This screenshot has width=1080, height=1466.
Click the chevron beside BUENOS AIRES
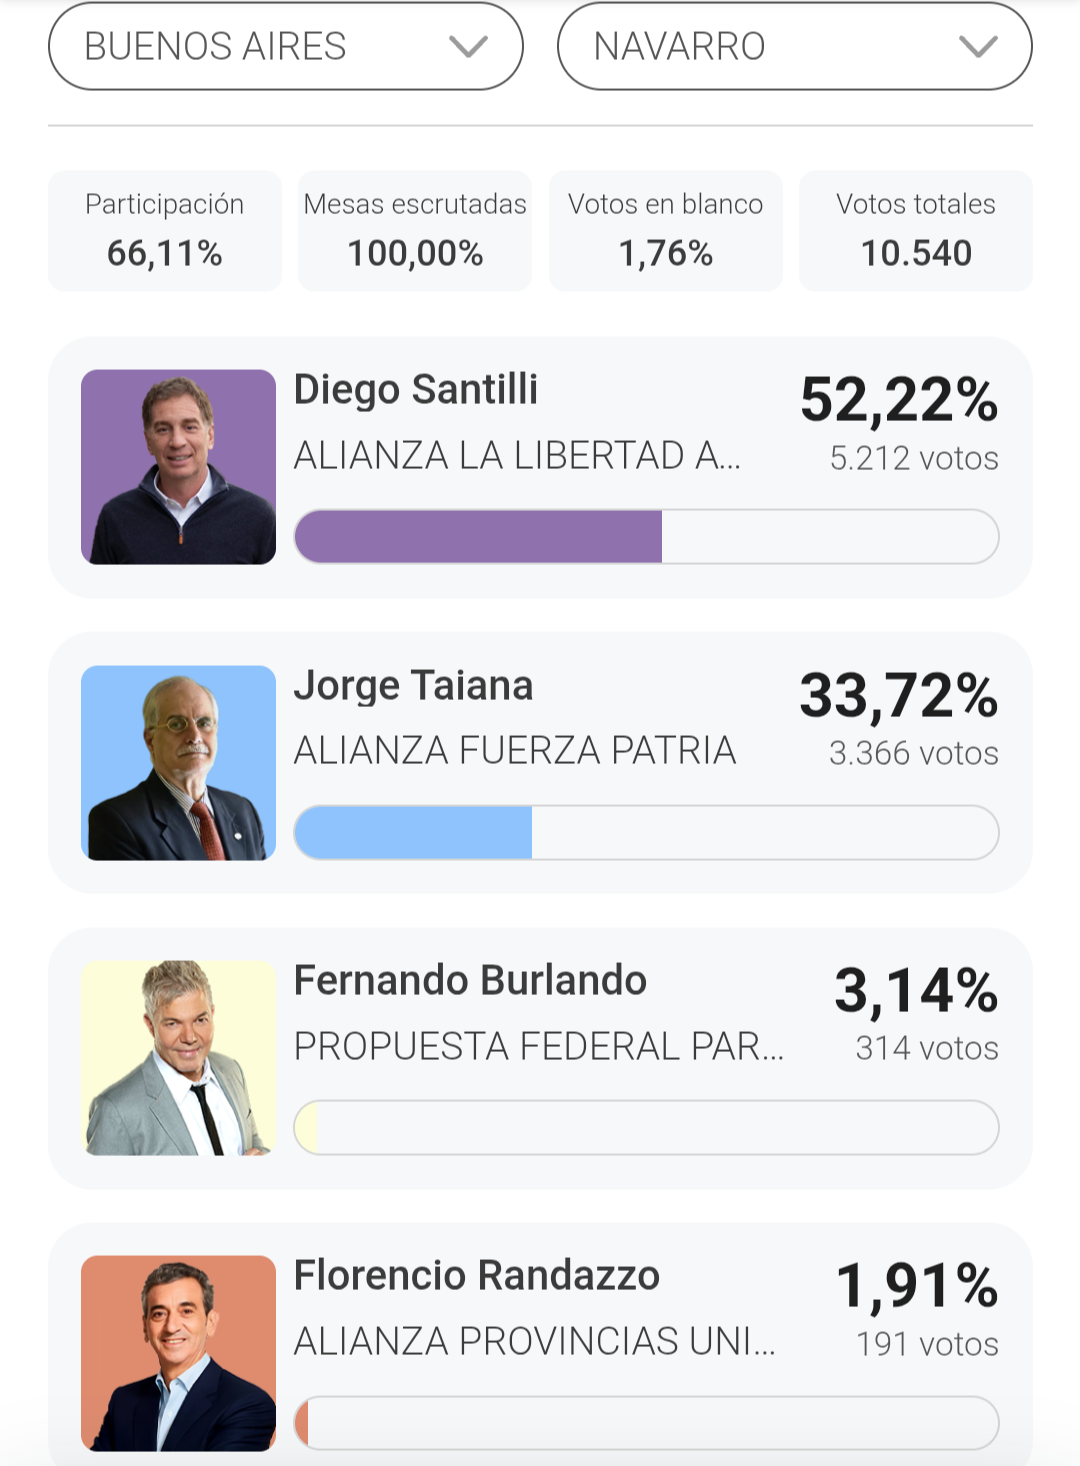click(x=468, y=47)
